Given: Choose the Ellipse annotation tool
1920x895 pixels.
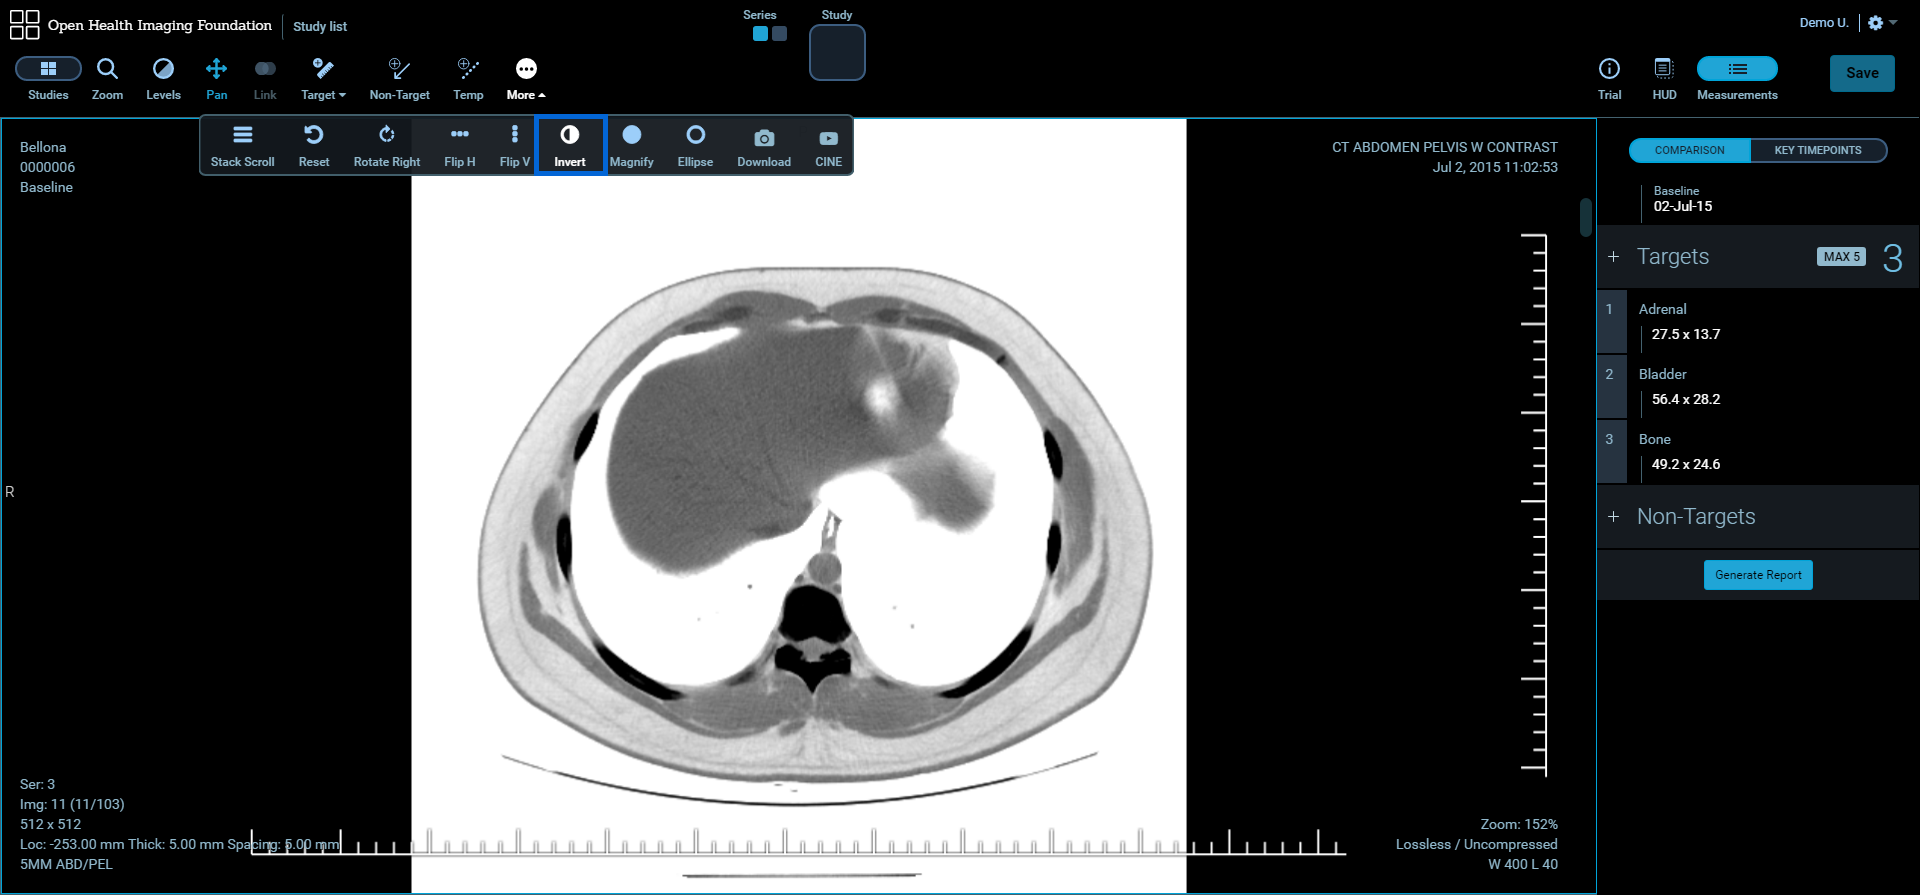Looking at the screenshot, I should (x=695, y=145).
